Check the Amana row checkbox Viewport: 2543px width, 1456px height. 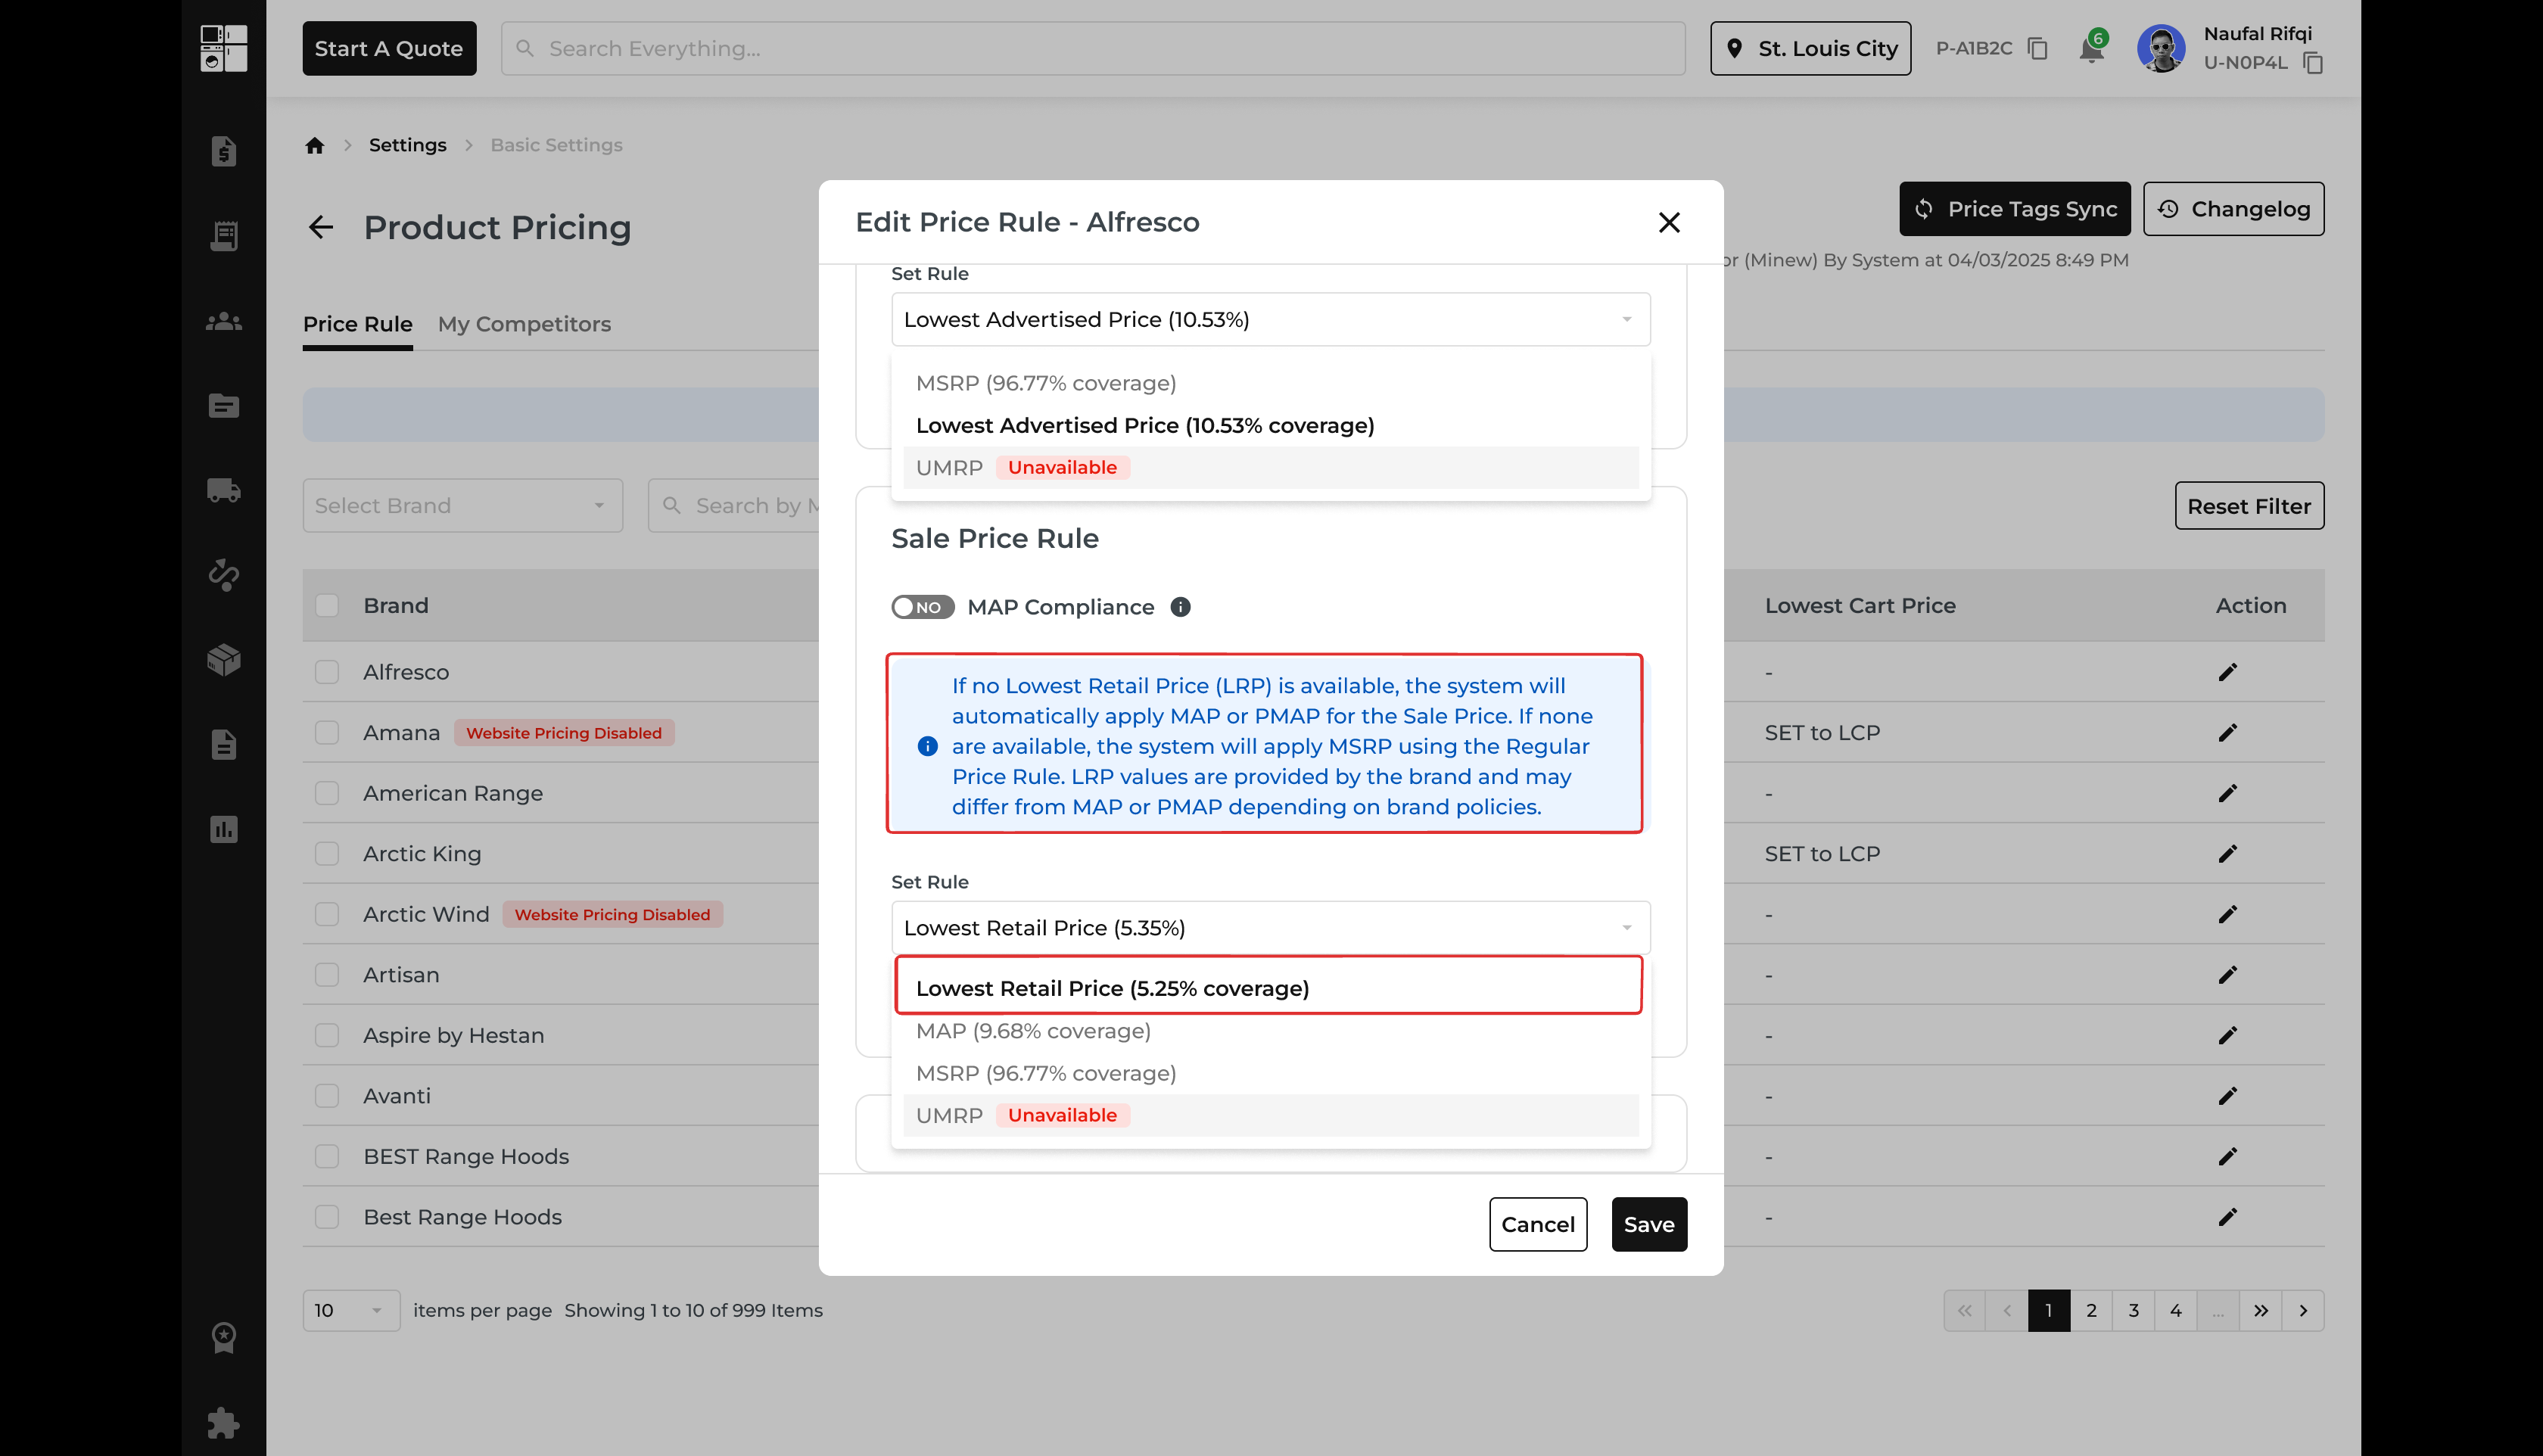[x=327, y=733]
